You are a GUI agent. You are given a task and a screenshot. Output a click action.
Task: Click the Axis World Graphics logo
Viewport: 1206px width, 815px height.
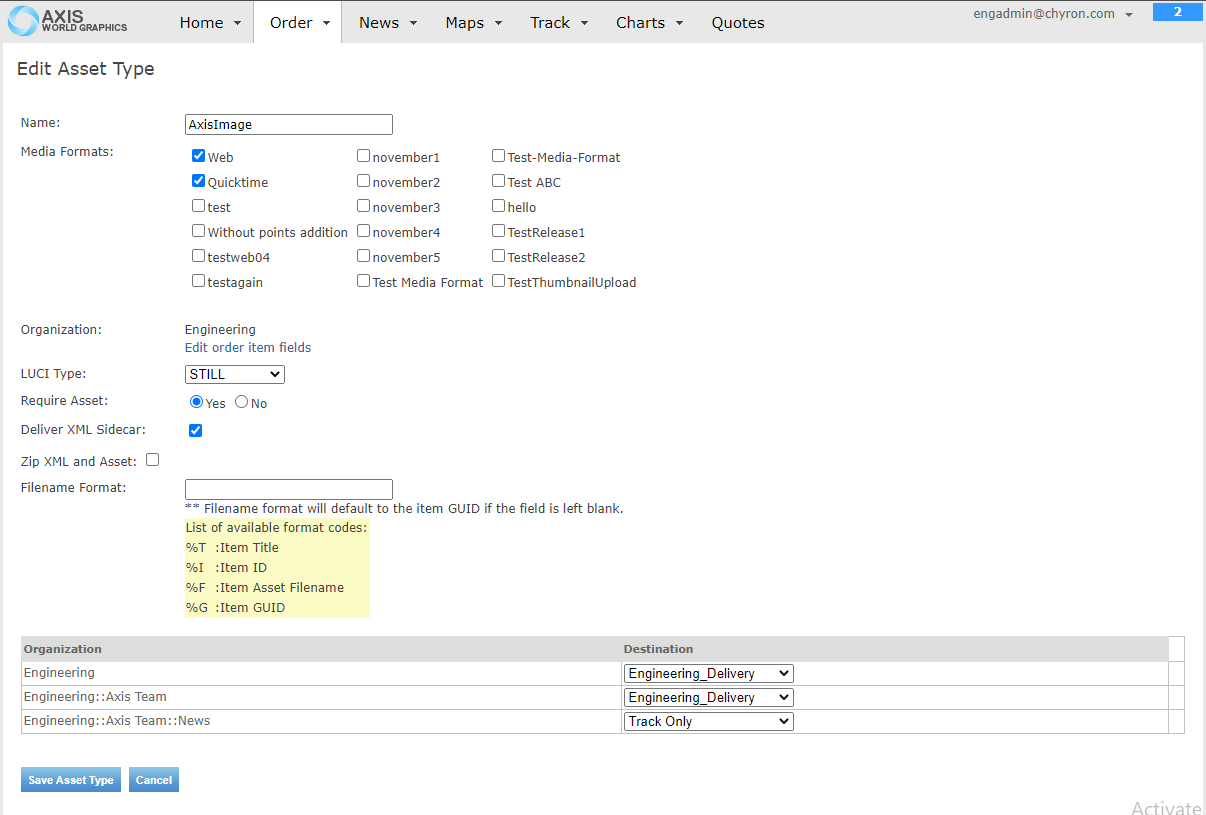pos(68,21)
